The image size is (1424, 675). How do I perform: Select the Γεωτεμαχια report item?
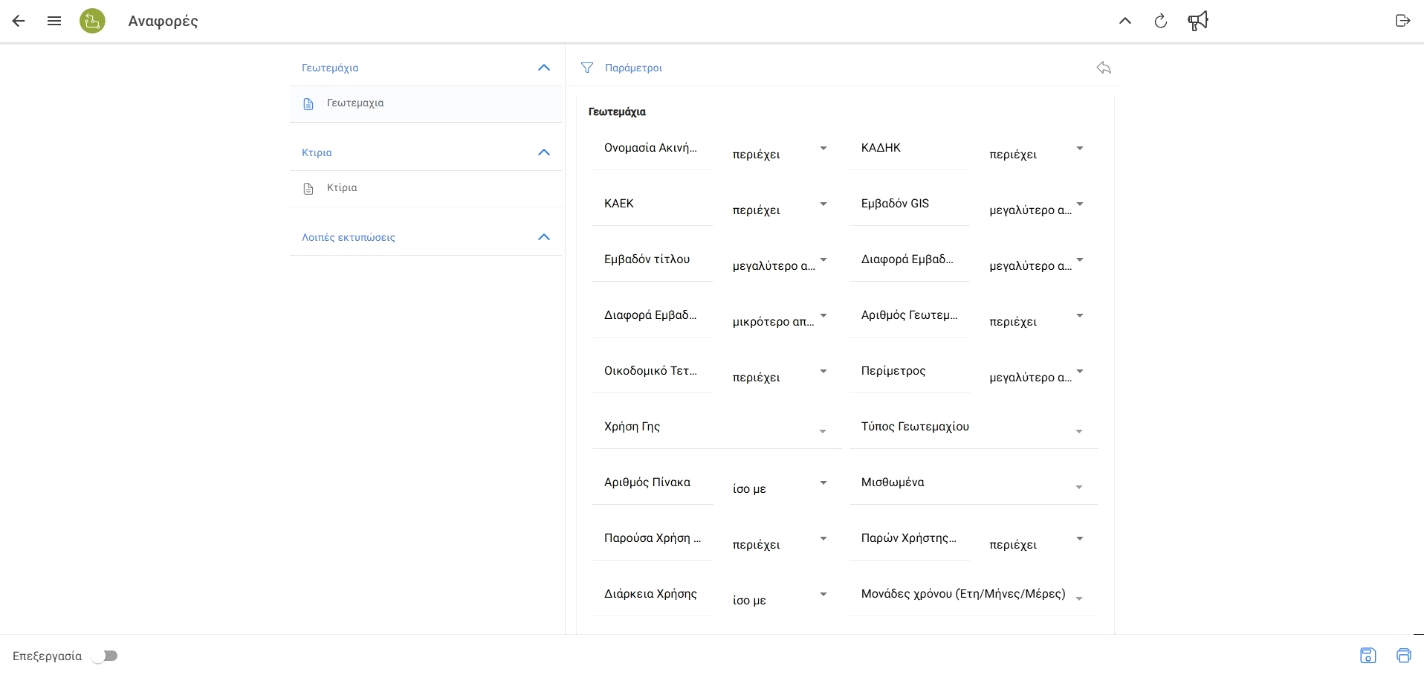pyautogui.click(x=355, y=103)
